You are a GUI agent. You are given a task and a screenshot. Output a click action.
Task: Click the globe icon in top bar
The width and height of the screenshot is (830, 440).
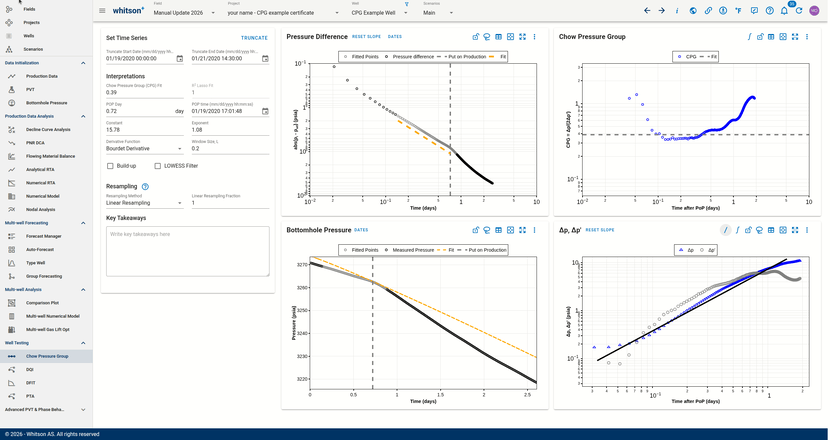pos(693,11)
